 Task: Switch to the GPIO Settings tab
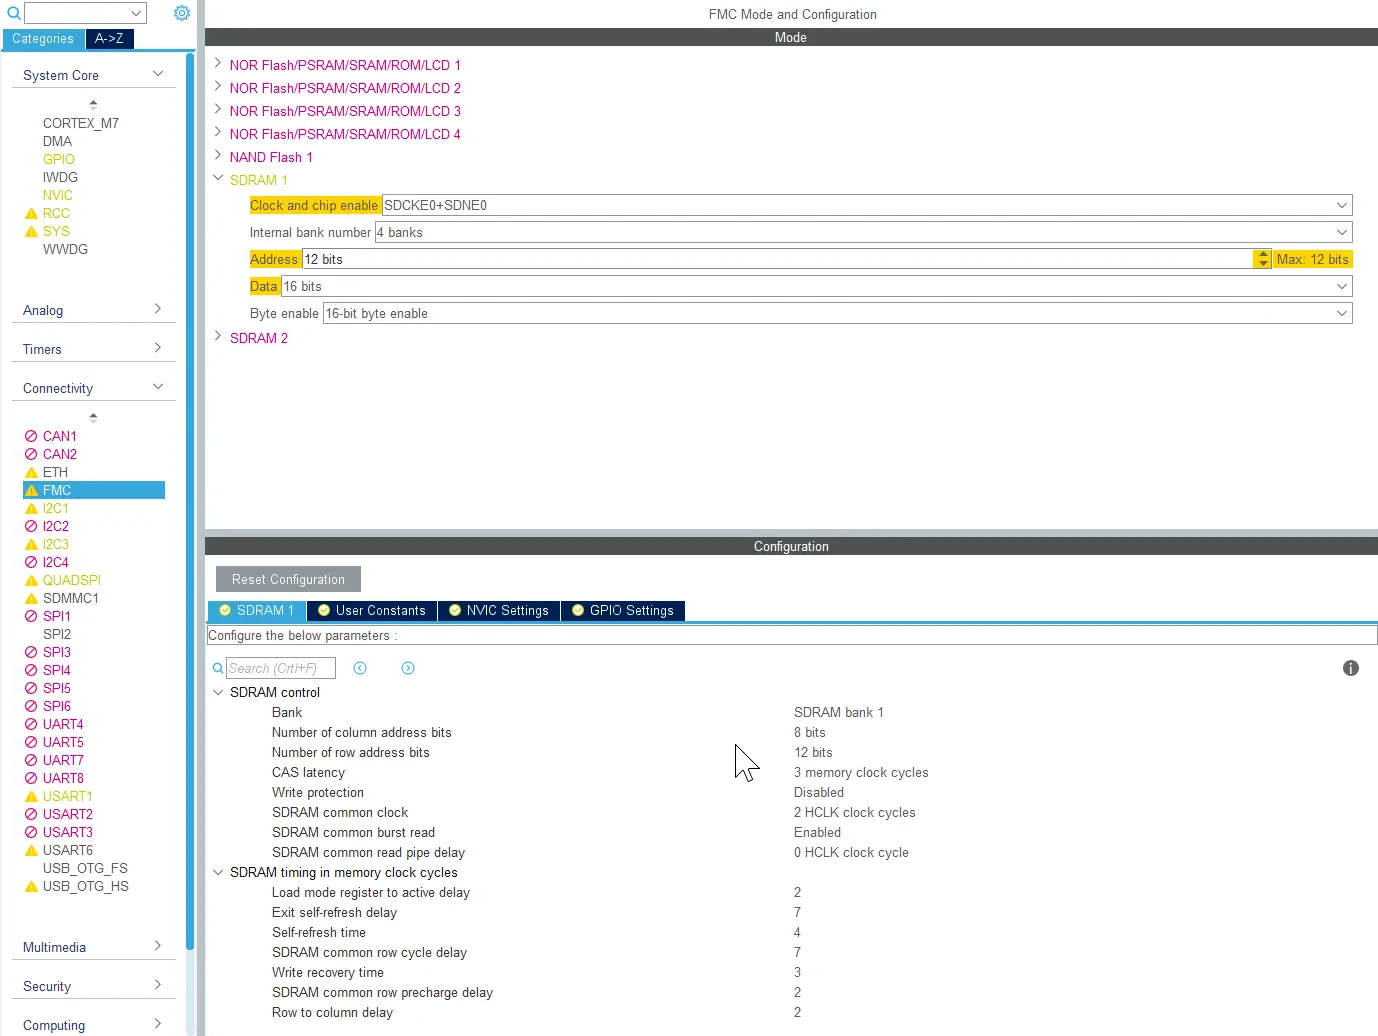point(622,611)
